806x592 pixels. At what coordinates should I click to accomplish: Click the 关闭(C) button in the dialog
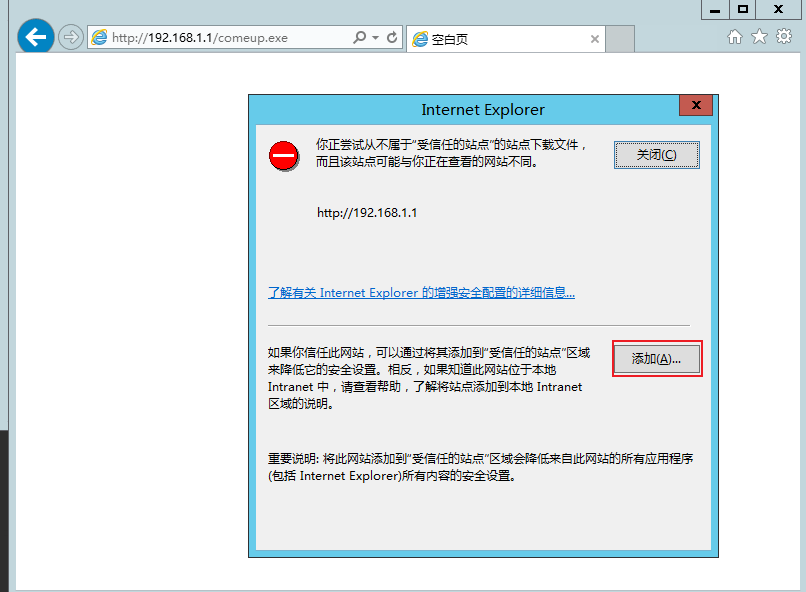pos(656,155)
